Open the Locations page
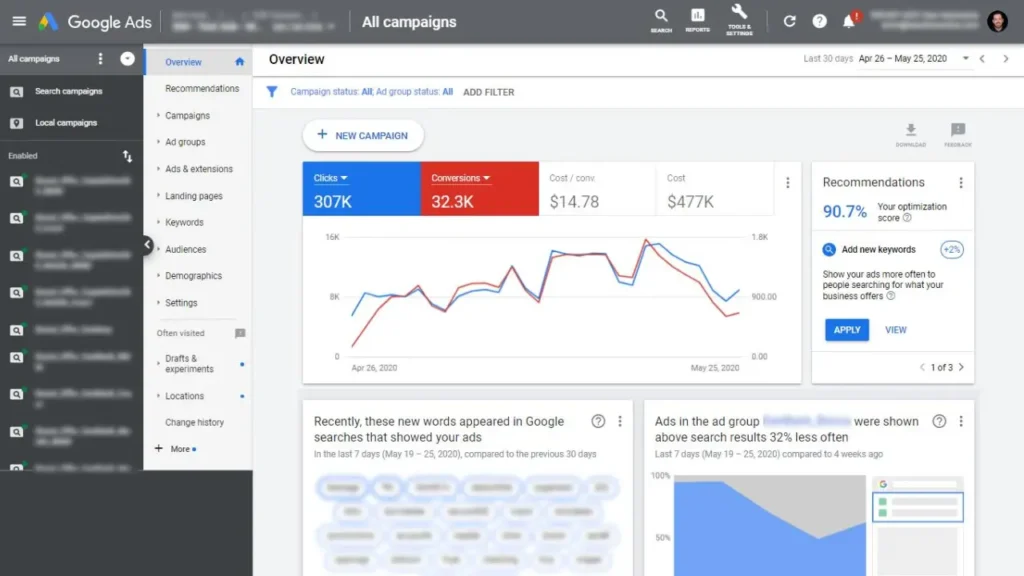The image size is (1024, 576). [184, 396]
